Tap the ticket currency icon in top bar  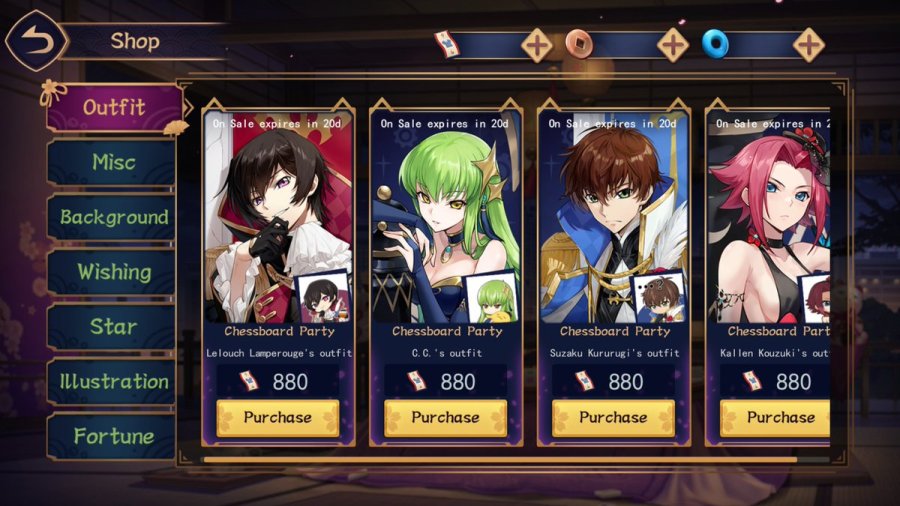(x=447, y=44)
